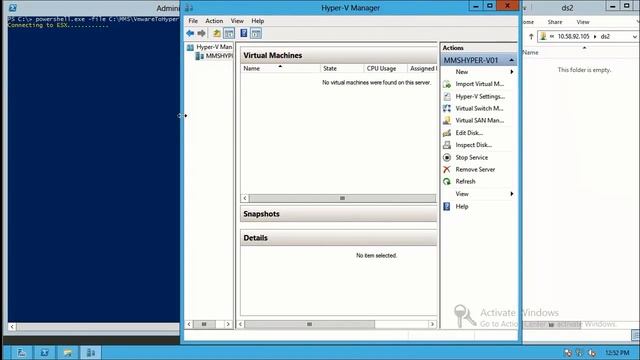Click the Snapshots section header

click(x=338, y=214)
